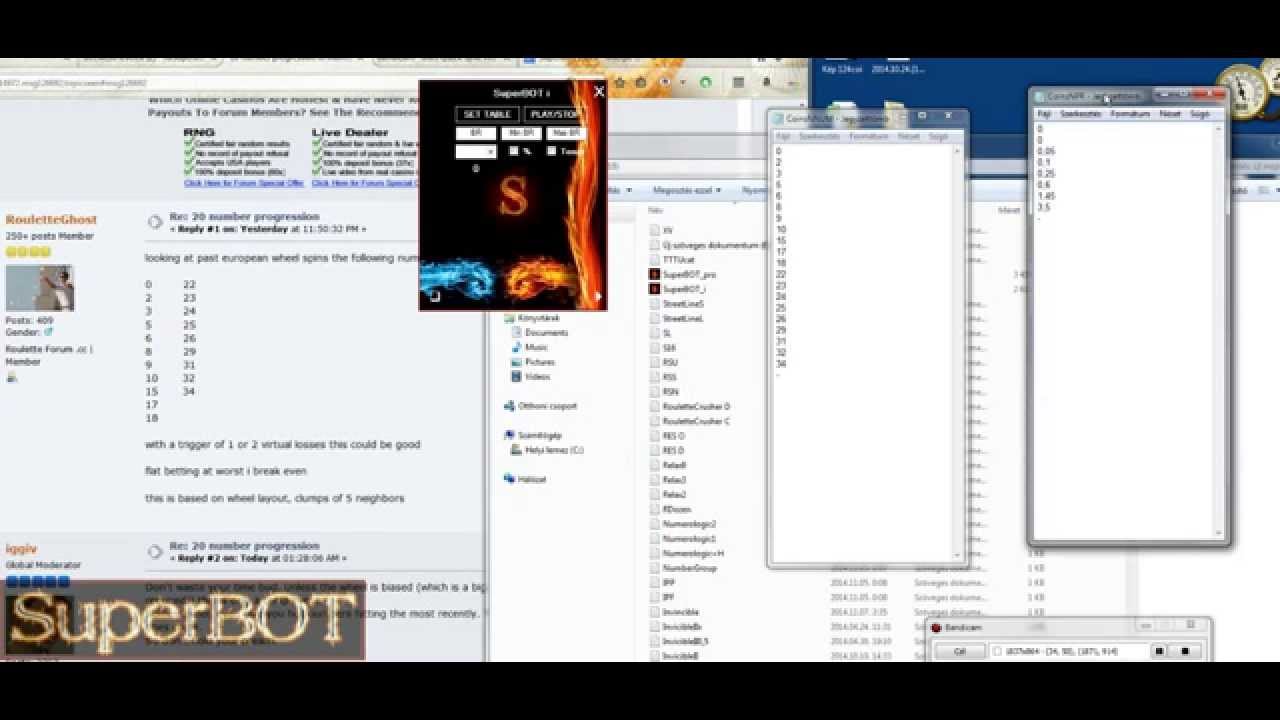The height and width of the screenshot is (720, 1280).
Task: Open Formátum menu in left Notepad window
Action: (869, 136)
